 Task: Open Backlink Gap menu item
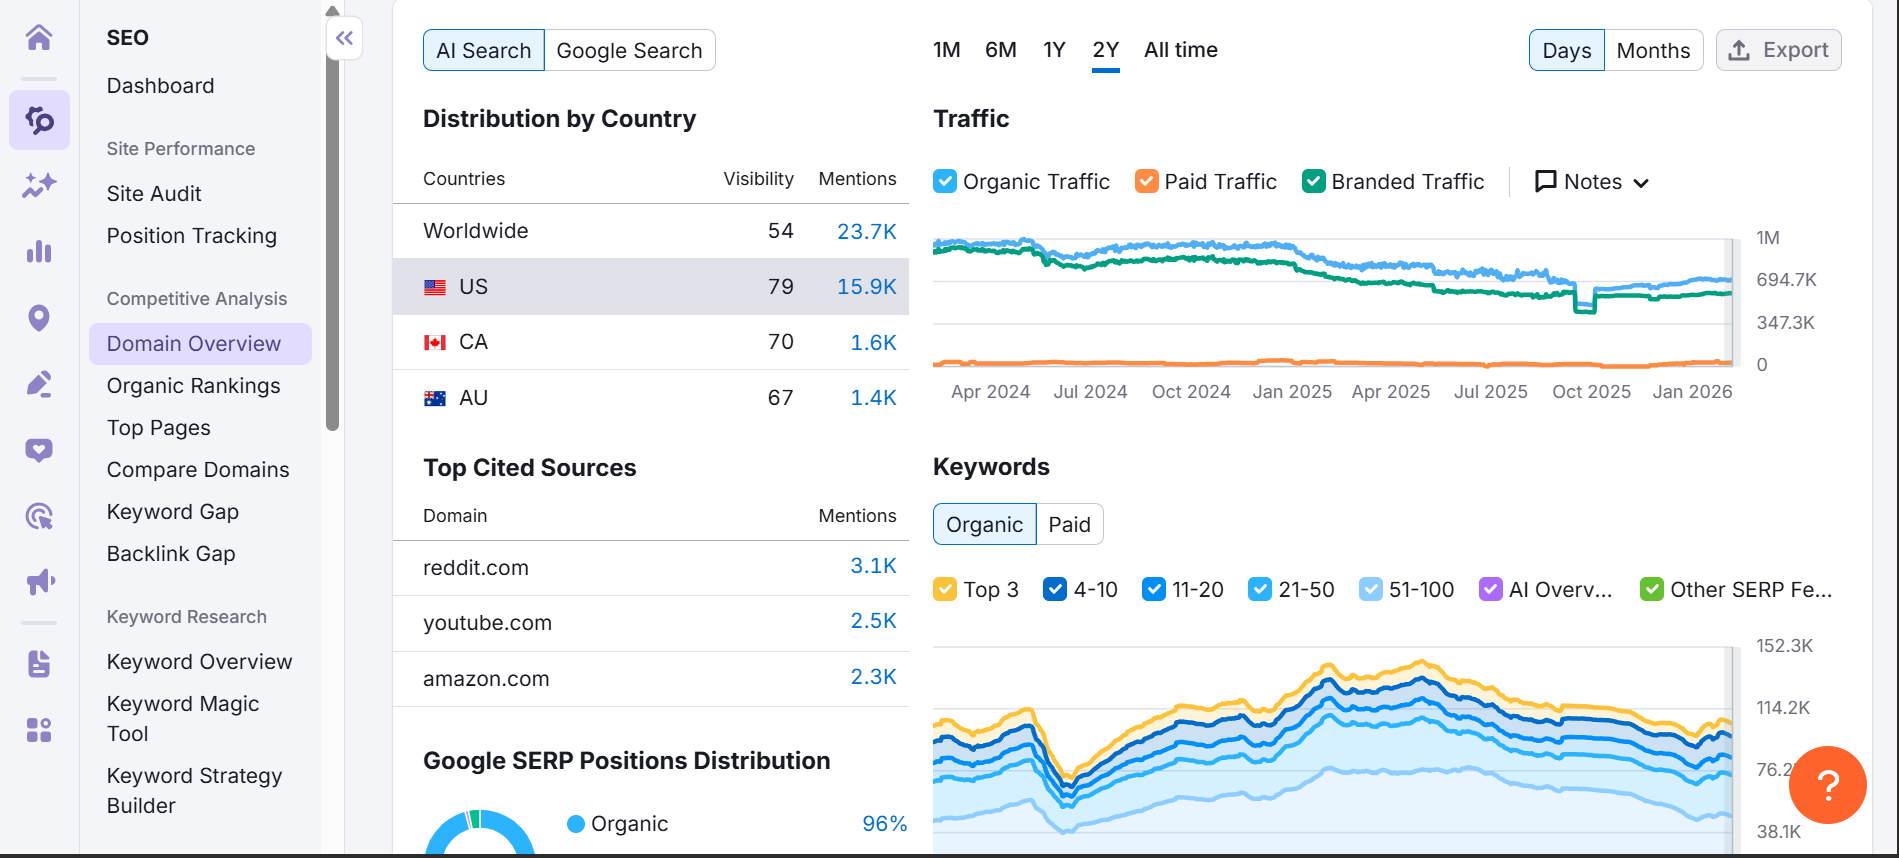pyautogui.click(x=171, y=554)
